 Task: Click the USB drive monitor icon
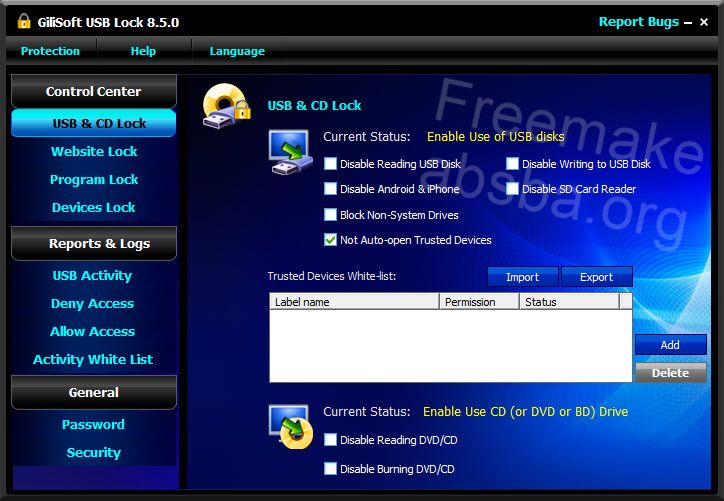click(289, 152)
